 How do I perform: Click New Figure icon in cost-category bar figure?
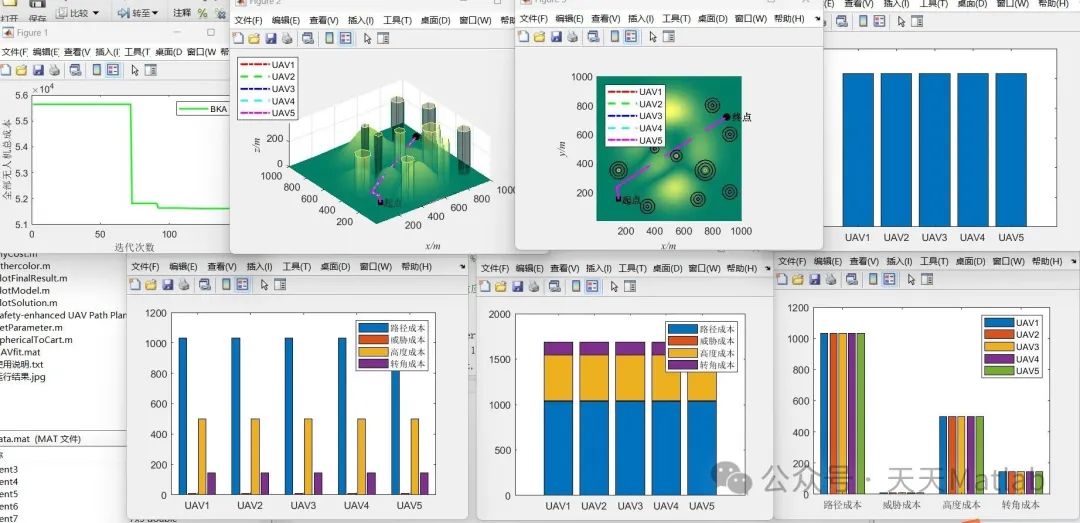tap(782, 279)
